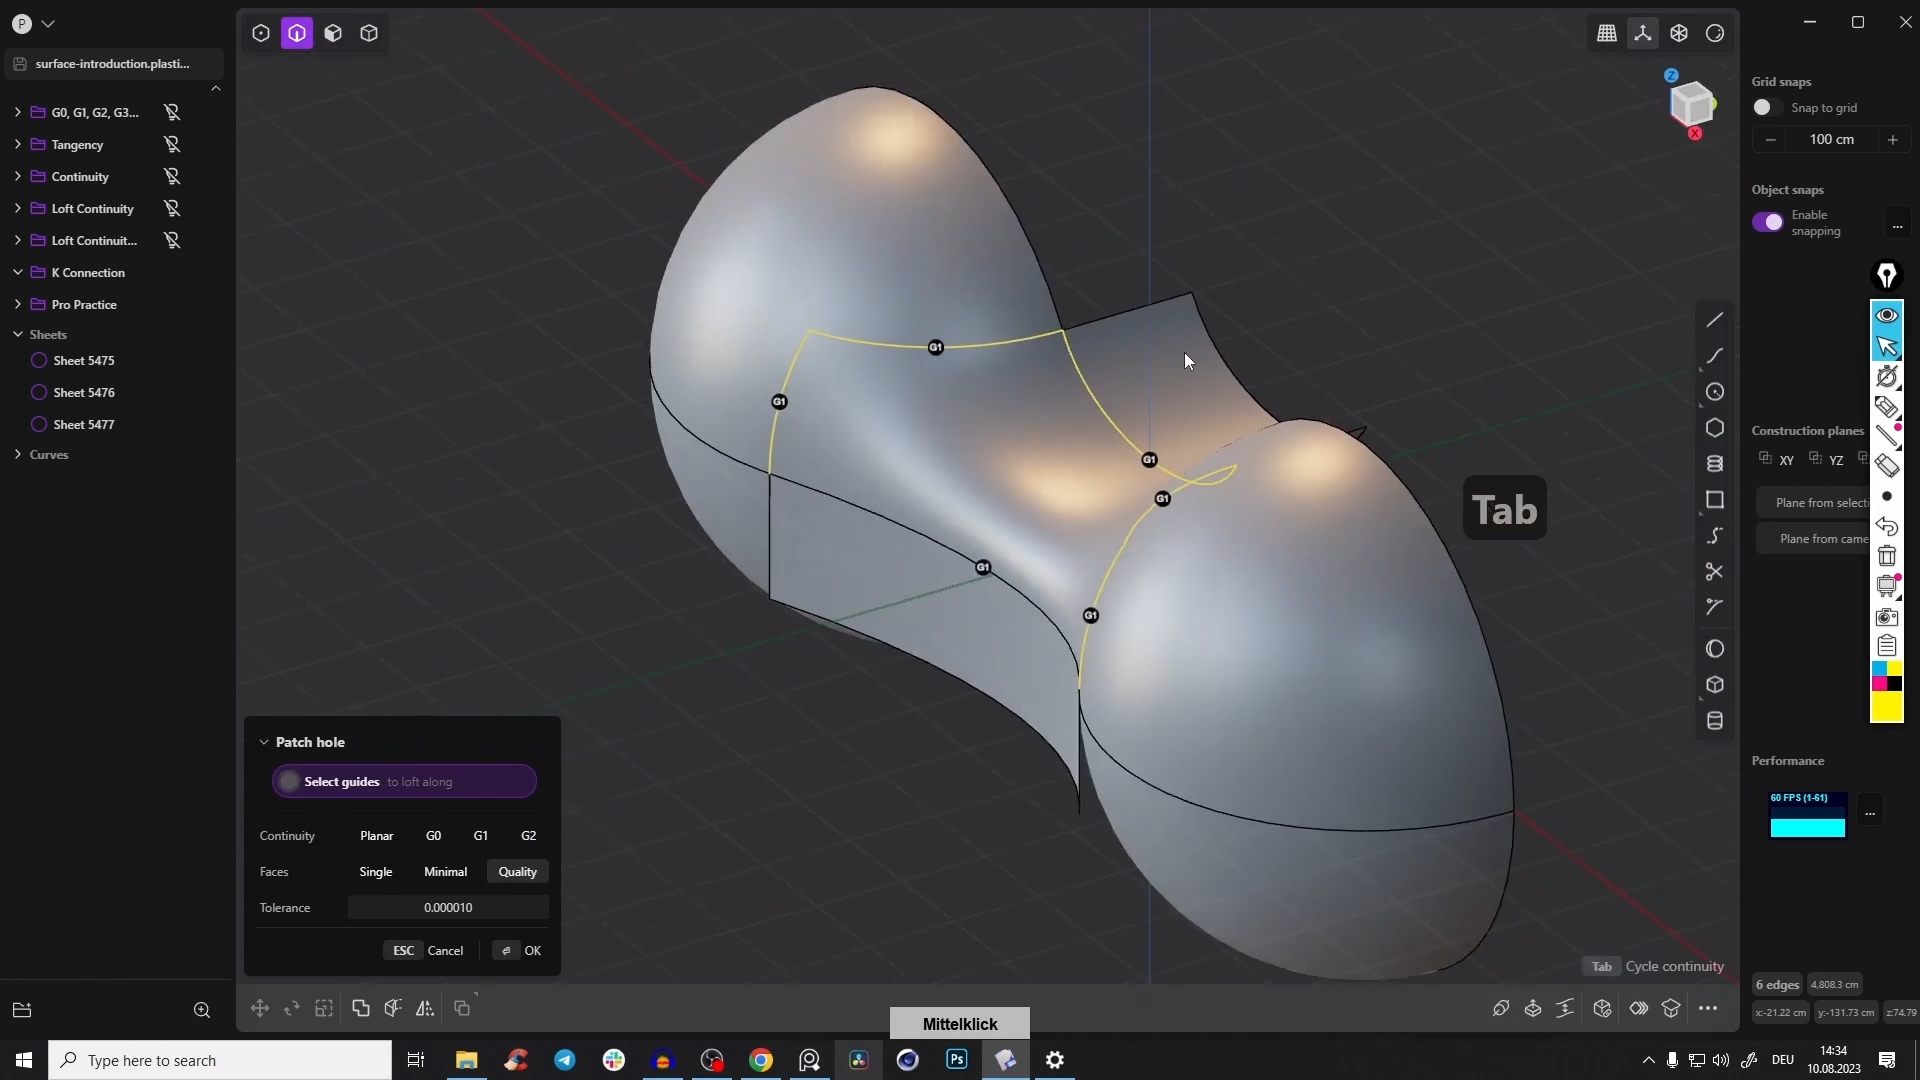Image resolution: width=1920 pixels, height=1080 pixels.
Task: Open the Trim tool (scissors icon)
Action: coord(1714,571)
